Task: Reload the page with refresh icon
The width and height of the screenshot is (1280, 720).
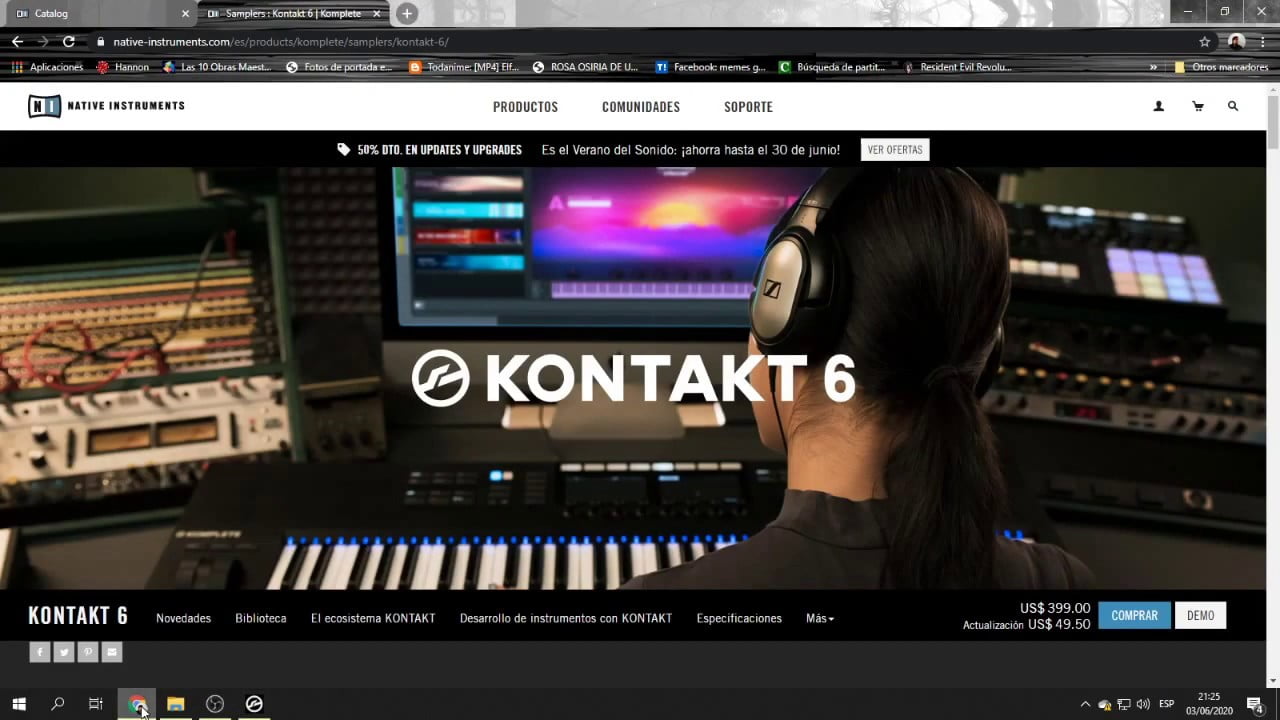Action: tap(69, 42)
